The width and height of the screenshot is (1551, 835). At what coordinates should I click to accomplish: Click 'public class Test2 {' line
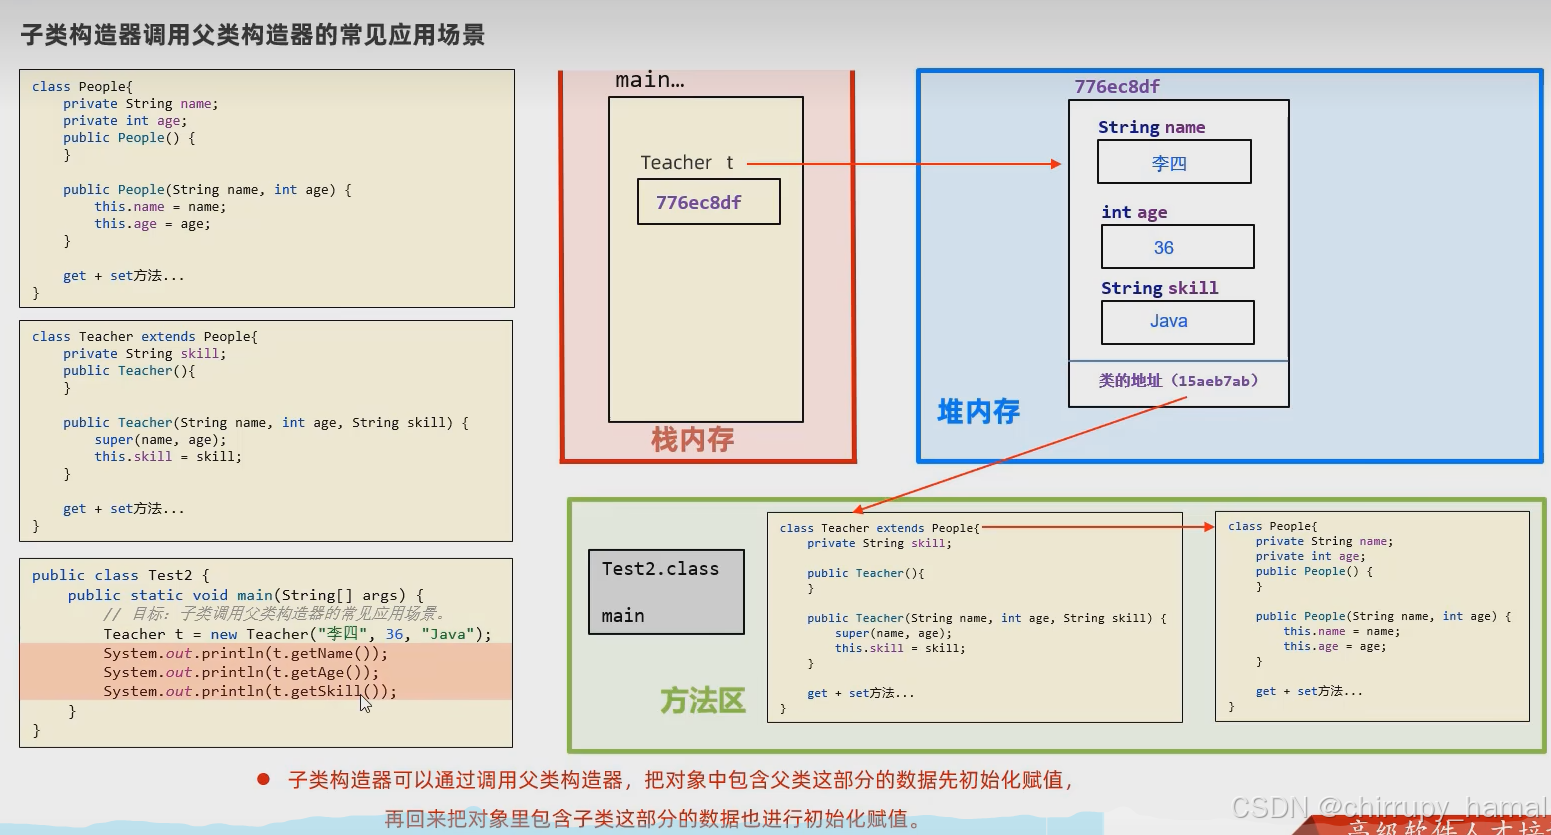point(121,576)
